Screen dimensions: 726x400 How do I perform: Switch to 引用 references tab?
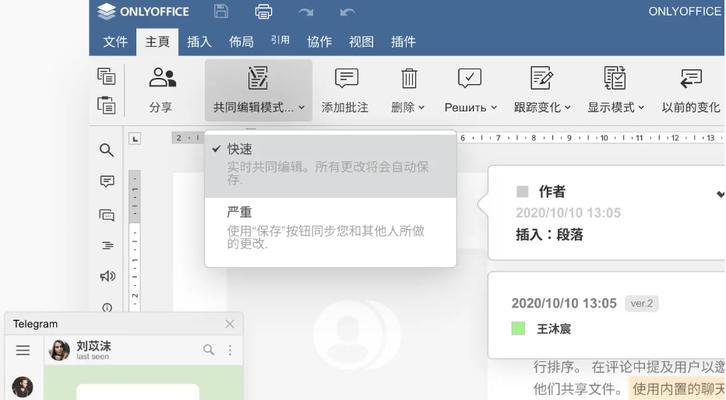[x=281, y=41]
